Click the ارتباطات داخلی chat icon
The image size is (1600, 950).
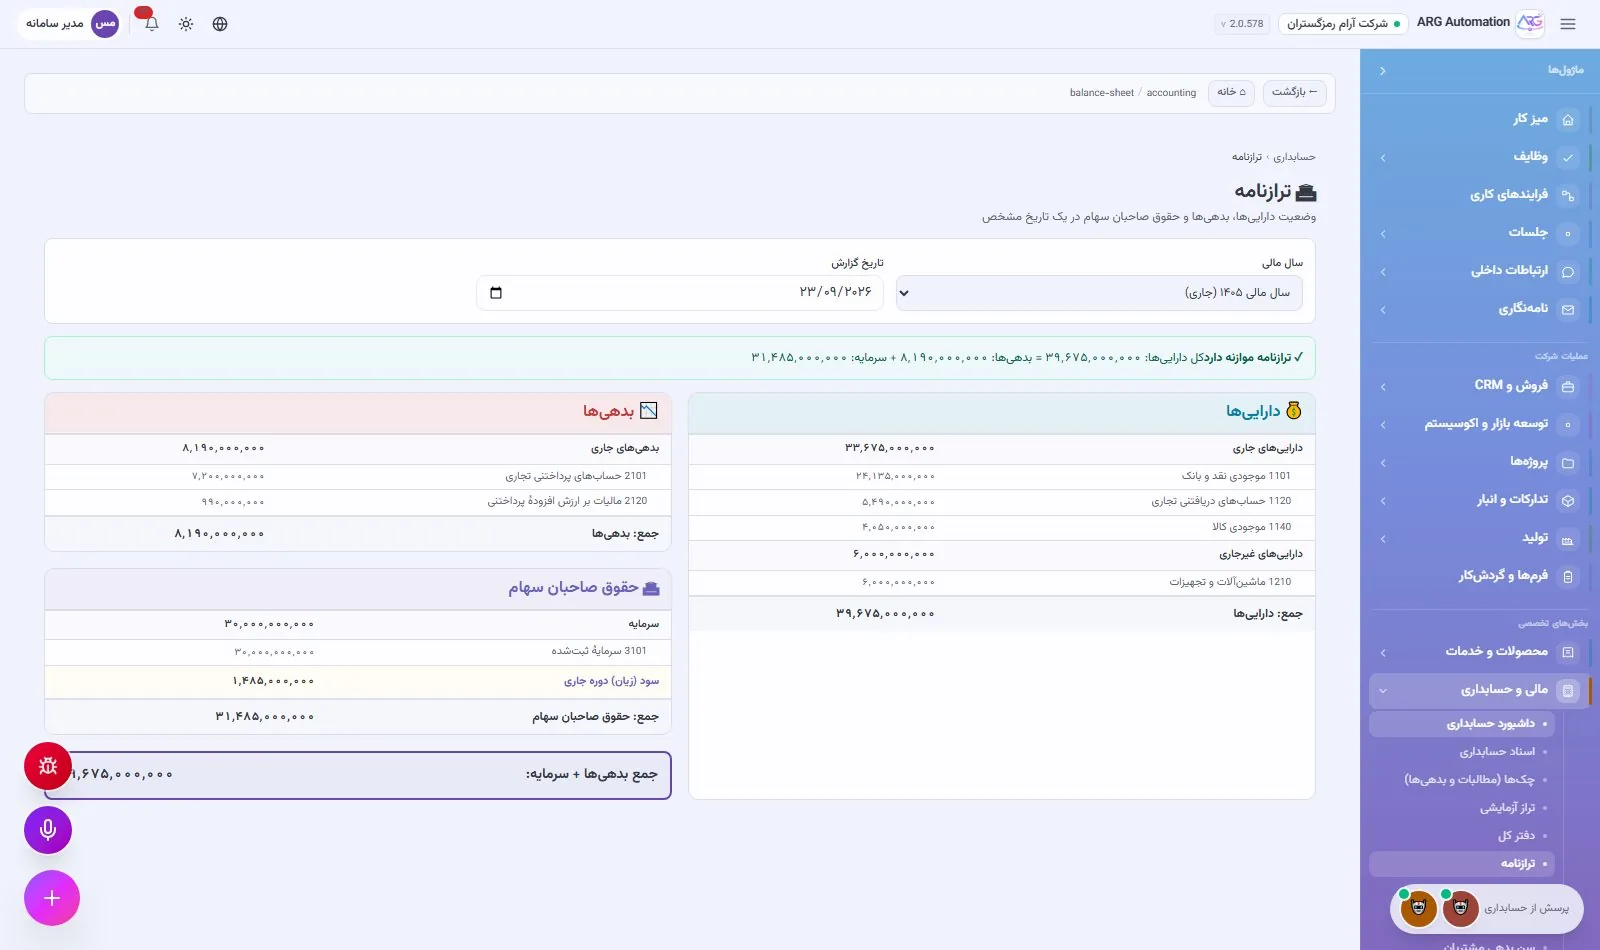click(1568, 271)
